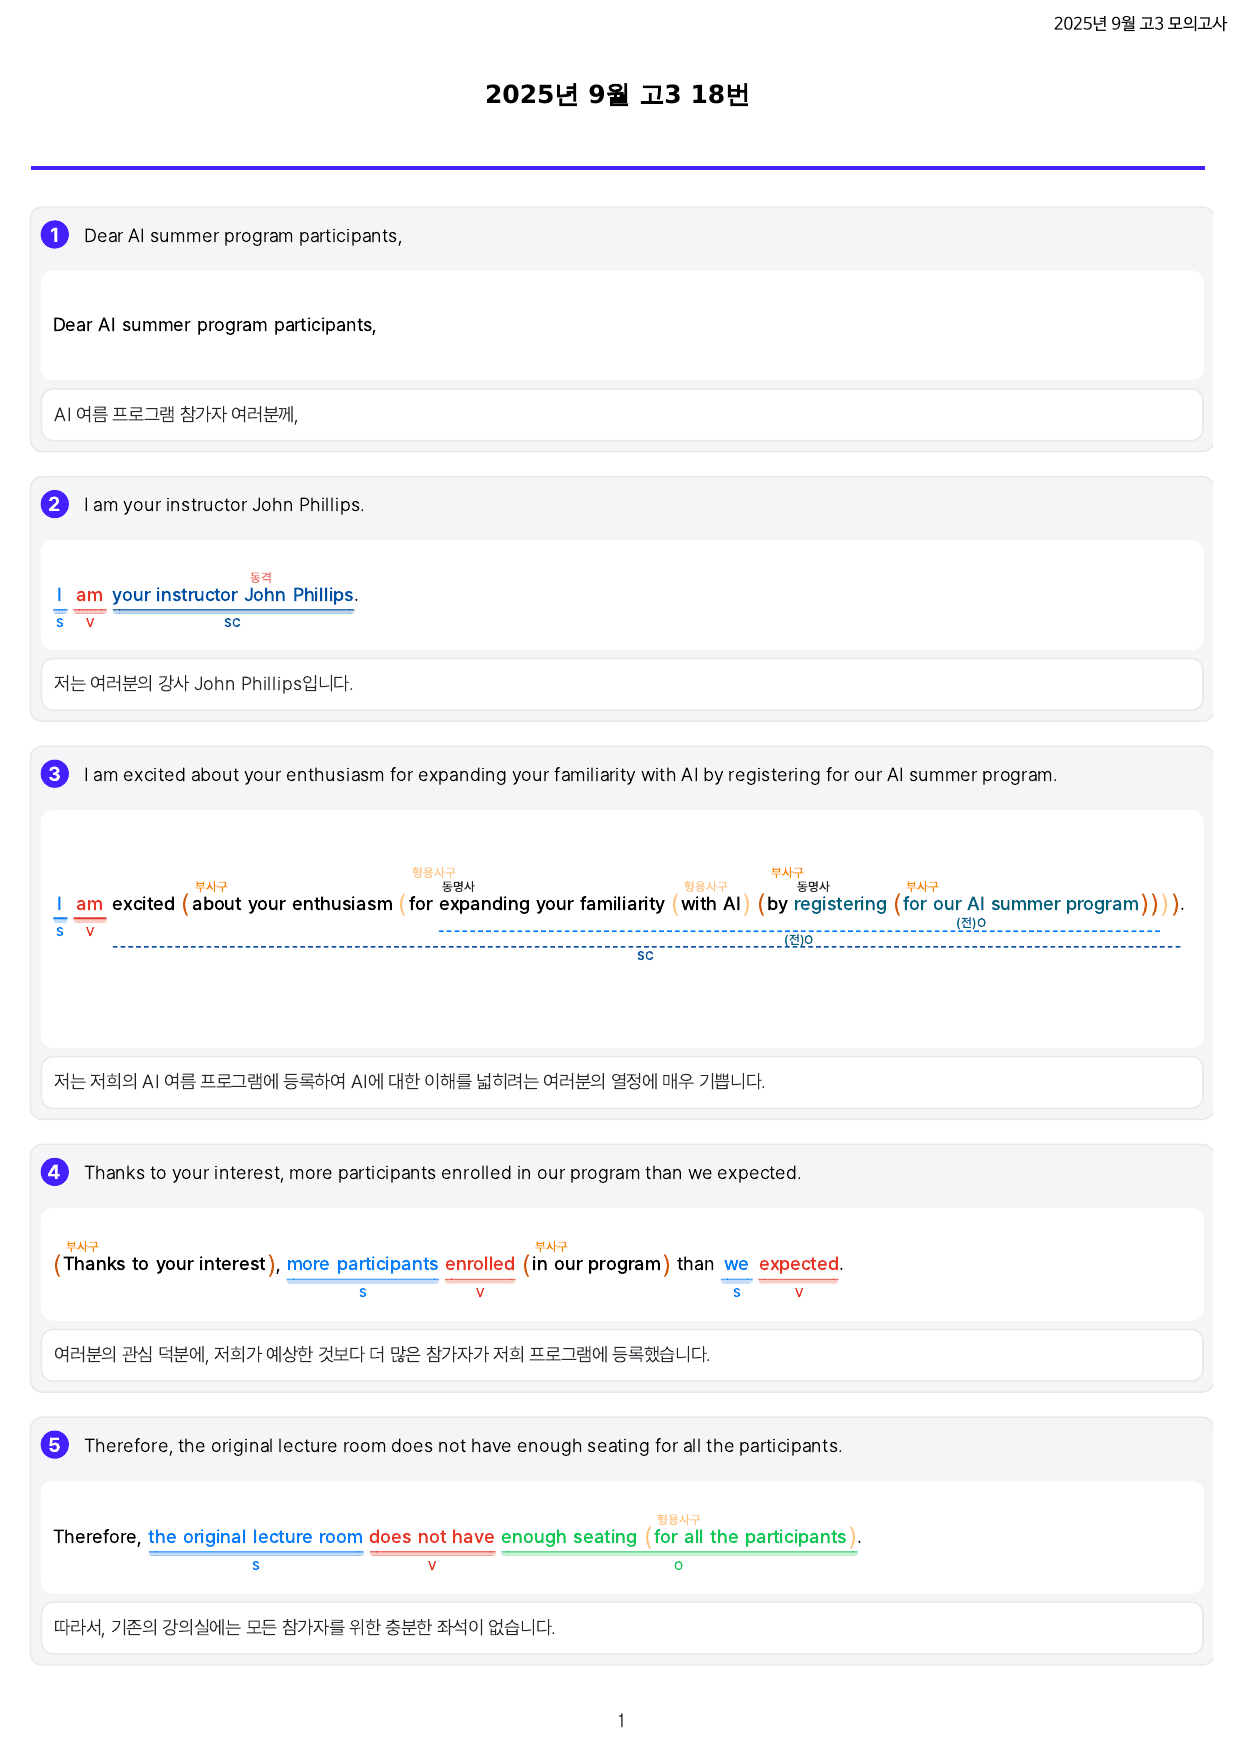The width and height of the screenshot is (1242, 1757).
Task: Click the numbered circle badge 1
Action: [55, 235]
